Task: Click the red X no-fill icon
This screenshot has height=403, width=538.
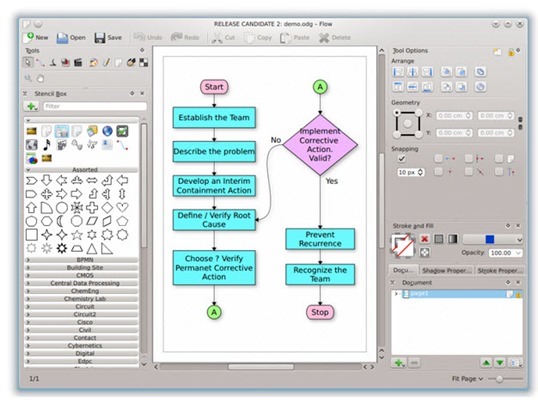Action: tap(425, 239)
